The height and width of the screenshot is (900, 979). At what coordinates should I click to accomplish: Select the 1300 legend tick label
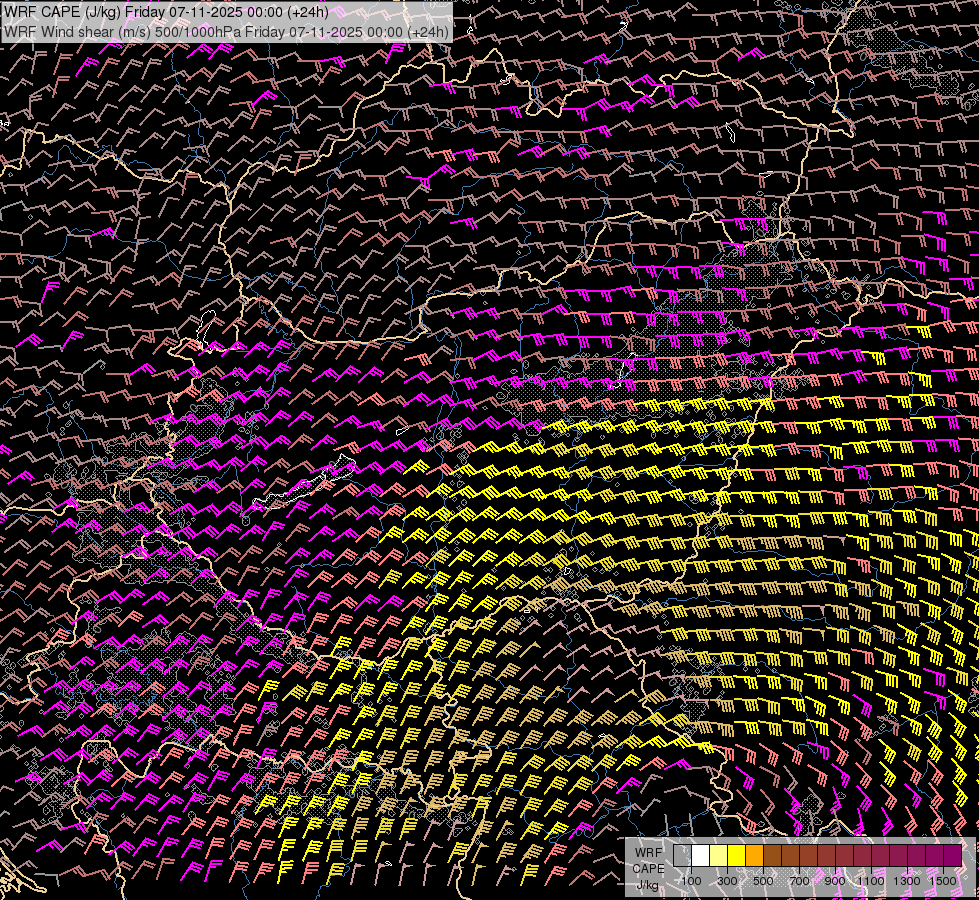tap(907, 881)
